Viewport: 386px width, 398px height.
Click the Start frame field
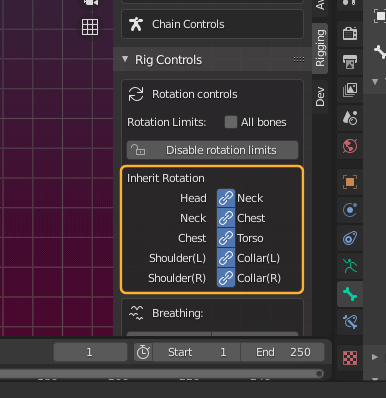[197, 352]
